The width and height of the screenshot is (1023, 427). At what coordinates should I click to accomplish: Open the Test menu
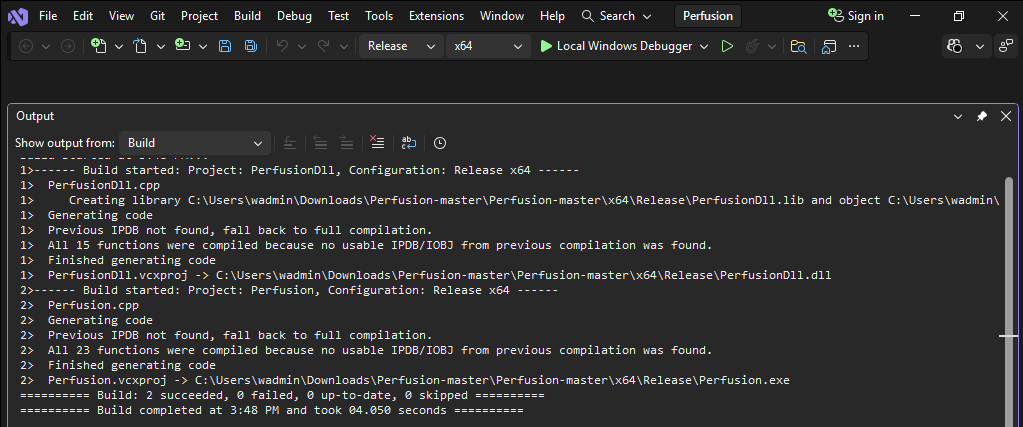339,16
